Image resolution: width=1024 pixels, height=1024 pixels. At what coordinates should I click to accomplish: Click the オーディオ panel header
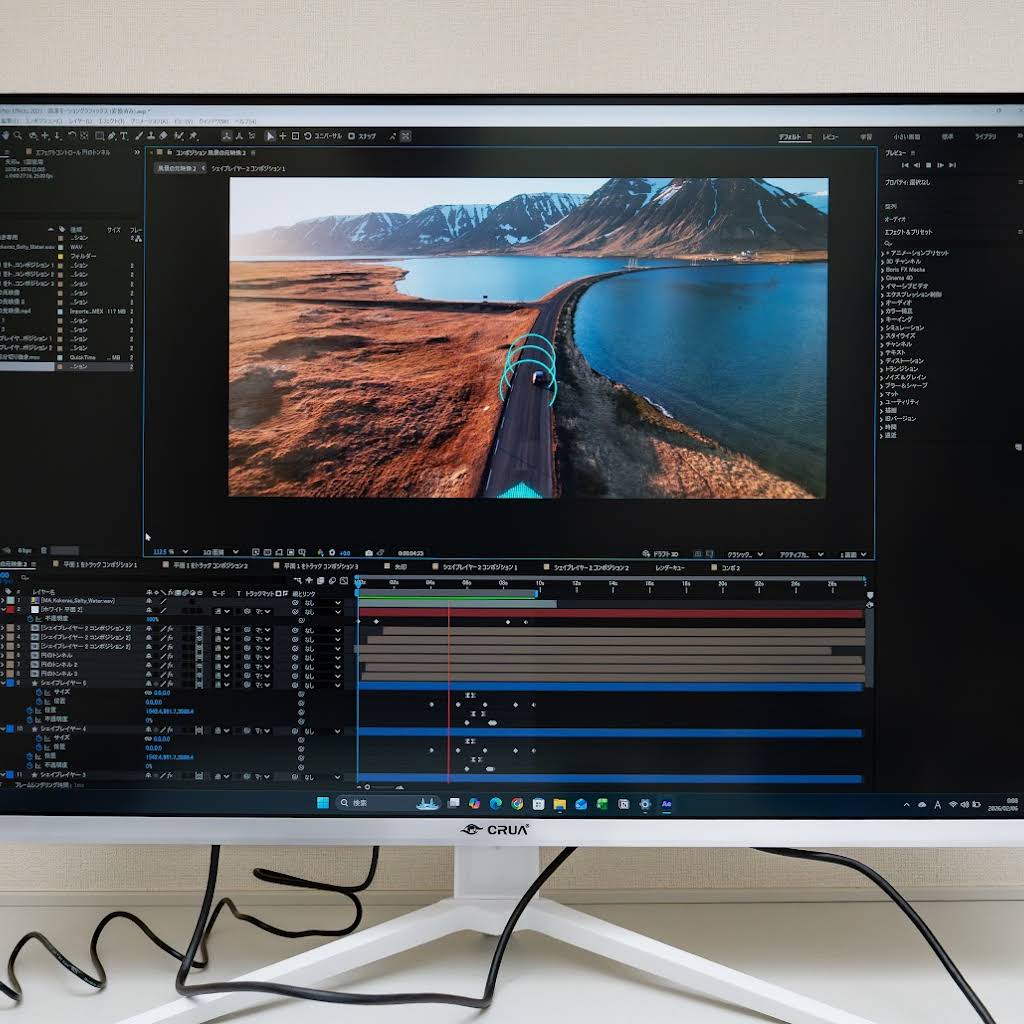click(x=895, y=219)
